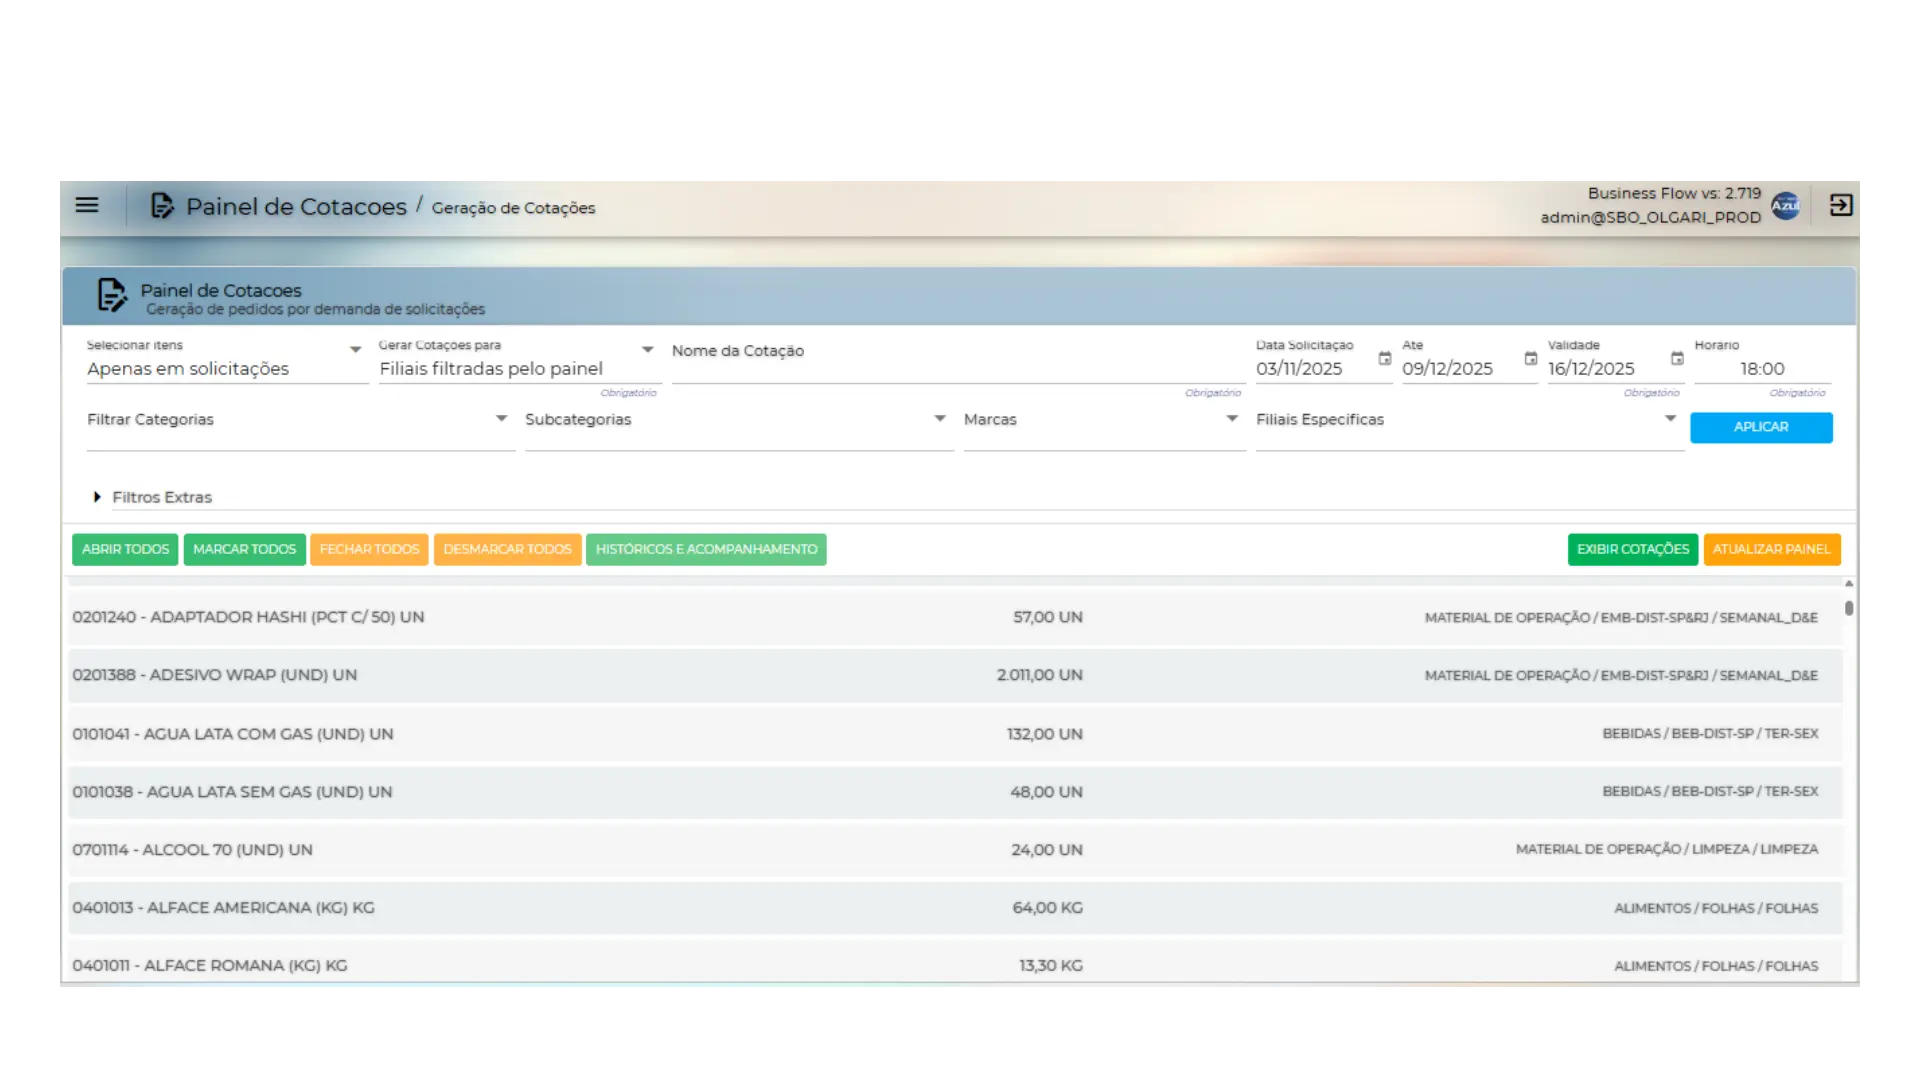Open Data Solicitação calendar picker
Screen dimensions: 1920x1080
pyautogui.click(x=1384, y=359)
